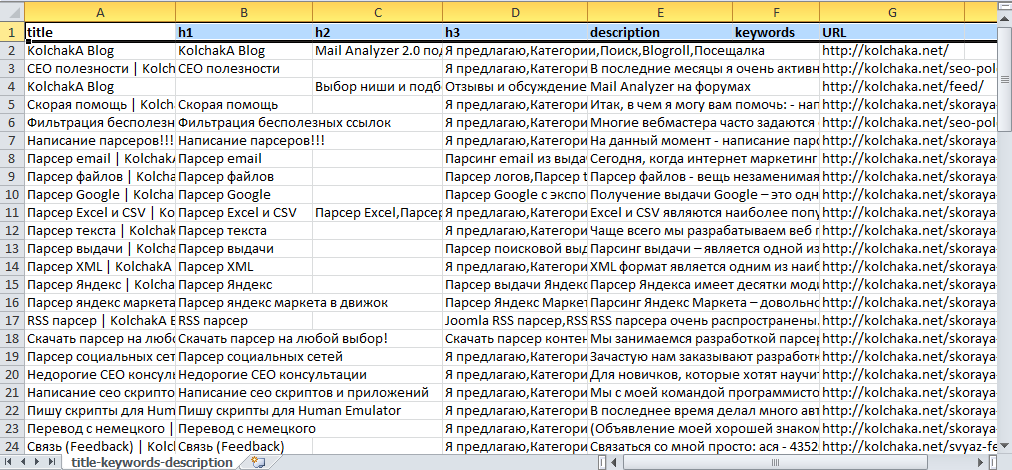Click the 'h2' header cell

pyautogui.click(x=378, y=32)
